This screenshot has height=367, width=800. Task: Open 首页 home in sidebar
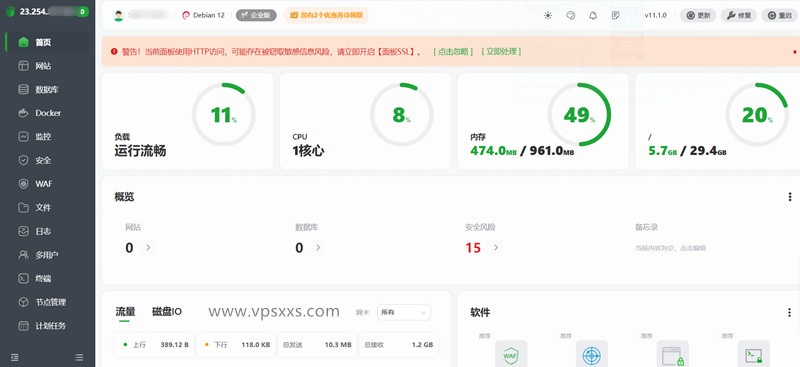click(x=47, y=42)
